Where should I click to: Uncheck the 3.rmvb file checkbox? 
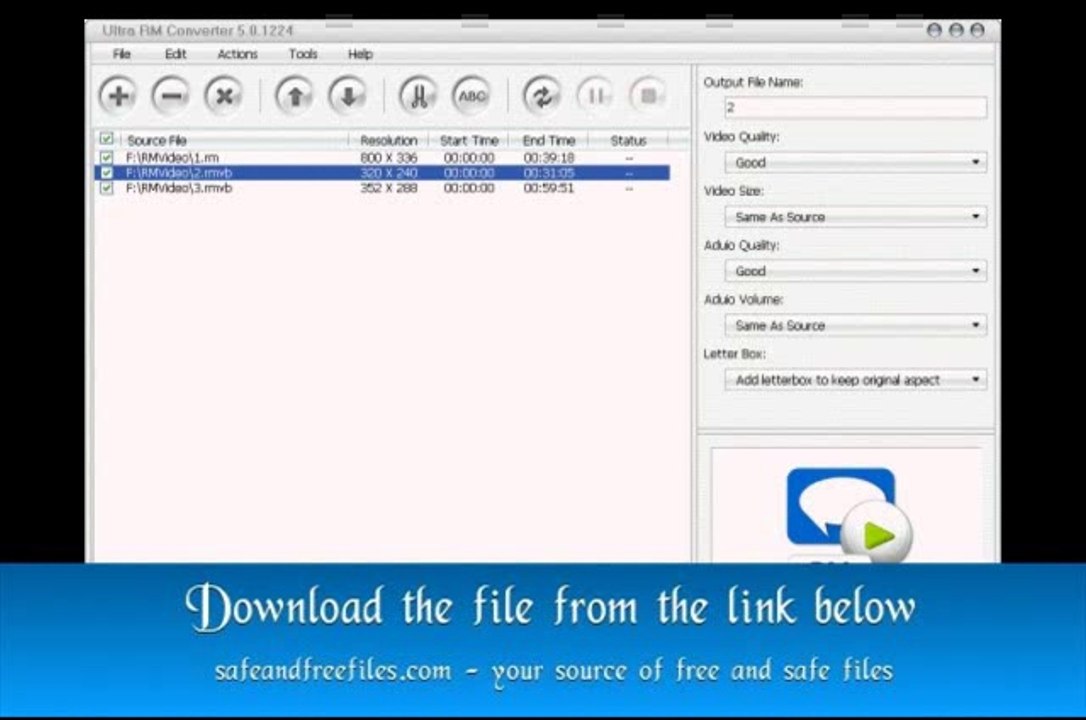click(x=107, y=188)
